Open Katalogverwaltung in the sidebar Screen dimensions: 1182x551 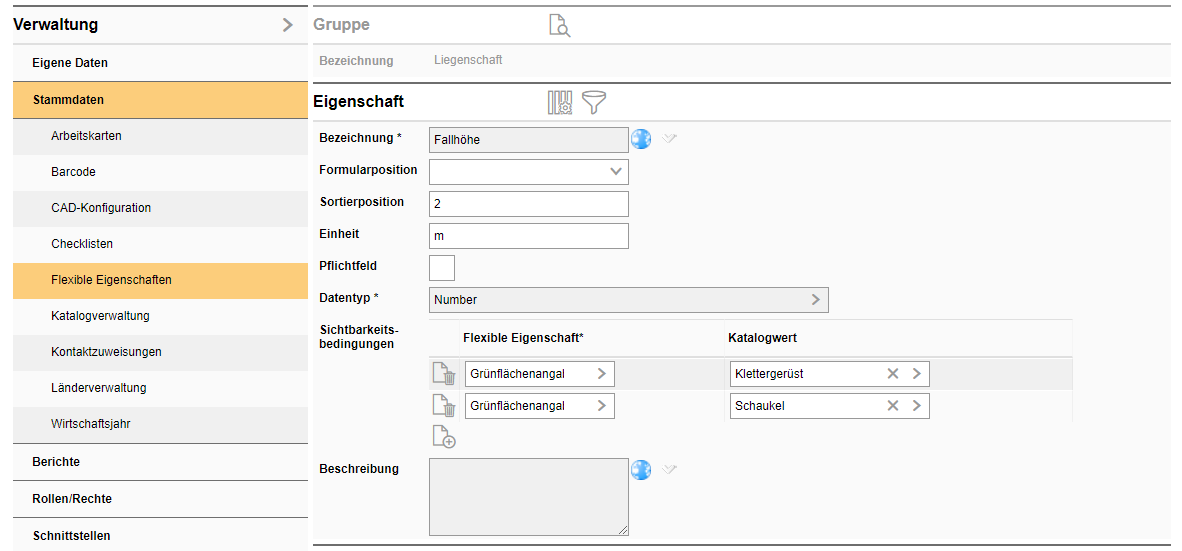click(x=100, y=316)
